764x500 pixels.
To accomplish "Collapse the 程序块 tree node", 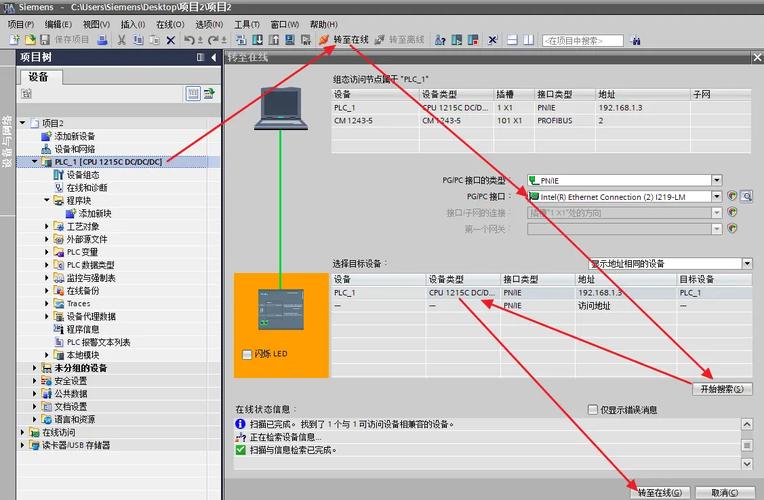I will pyautogui.click(x=47, y=200).
